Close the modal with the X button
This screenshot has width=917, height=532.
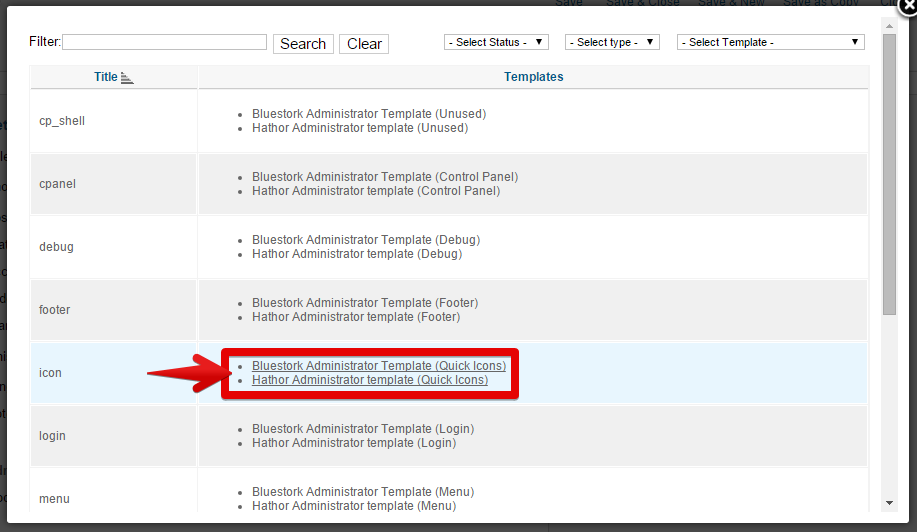(x=907, y=6)
